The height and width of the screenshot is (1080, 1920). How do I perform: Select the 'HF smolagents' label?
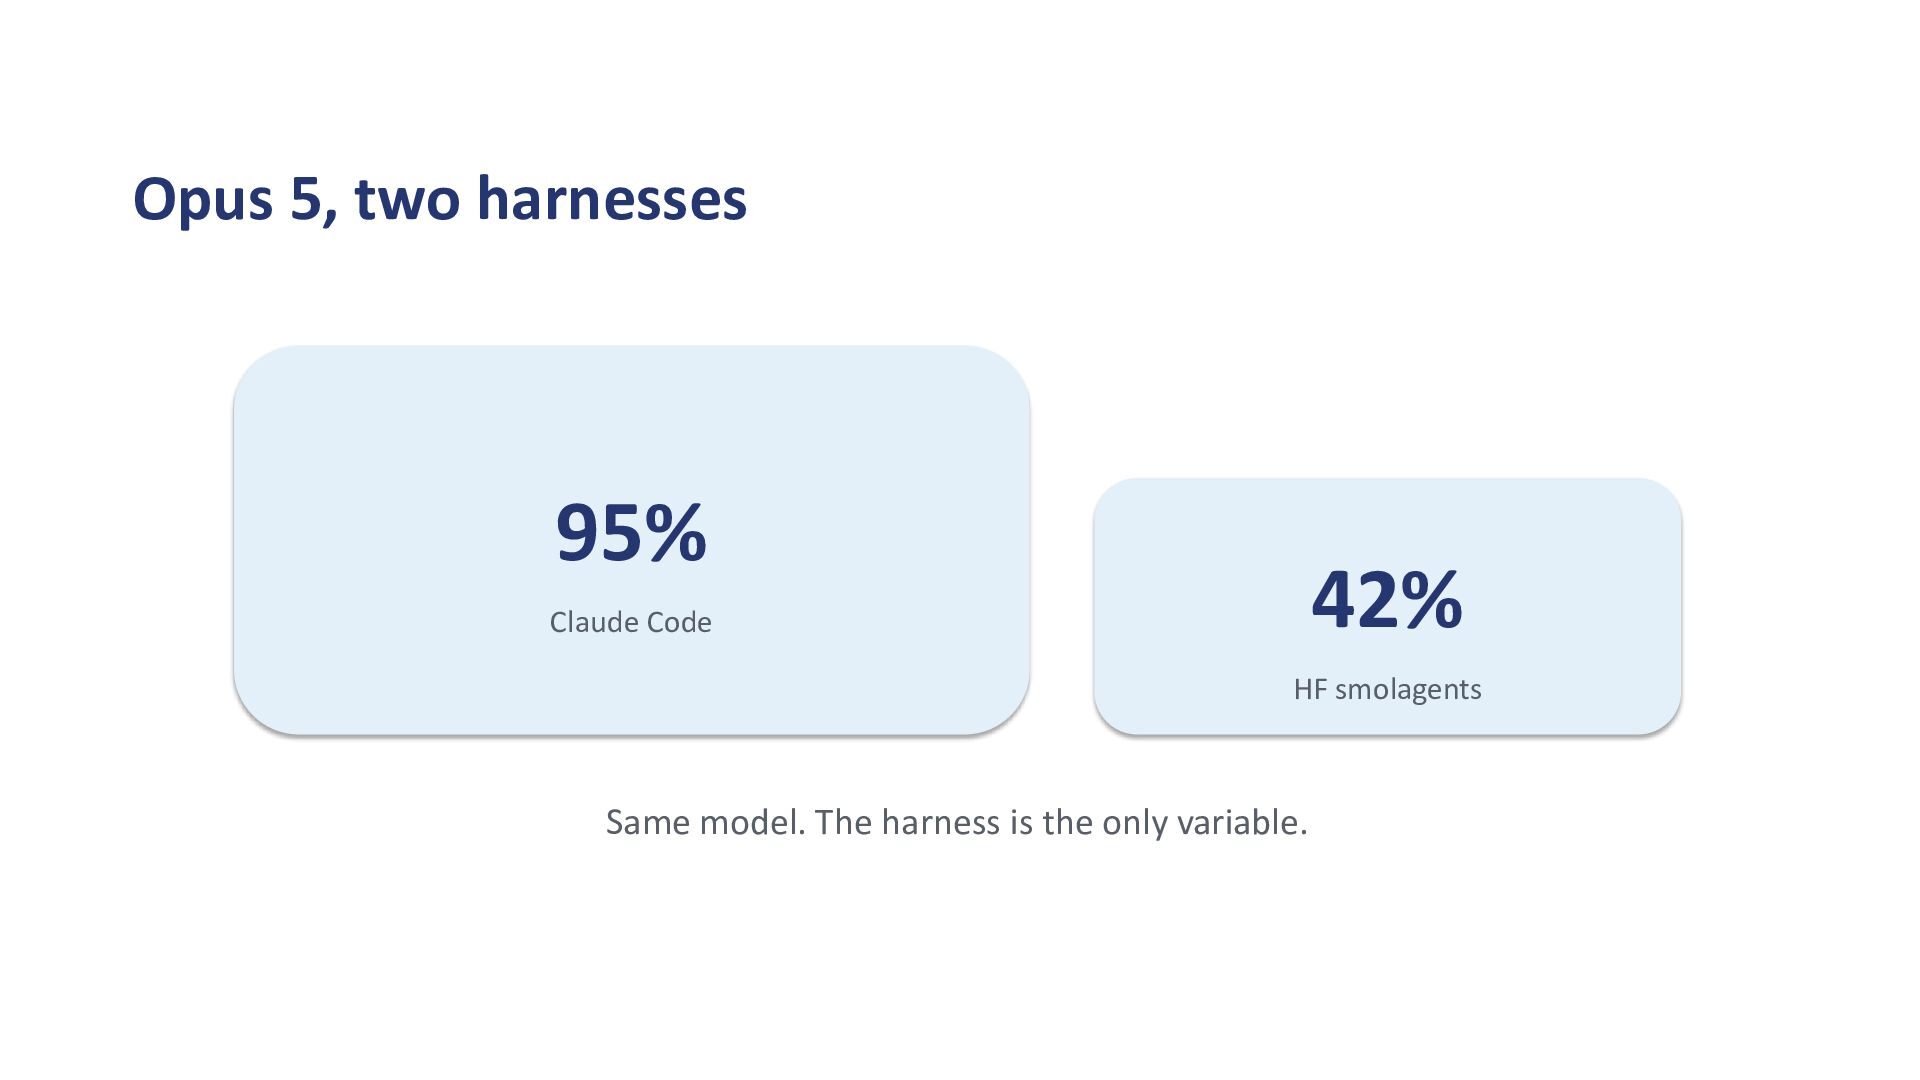[x=1387, y=689]
